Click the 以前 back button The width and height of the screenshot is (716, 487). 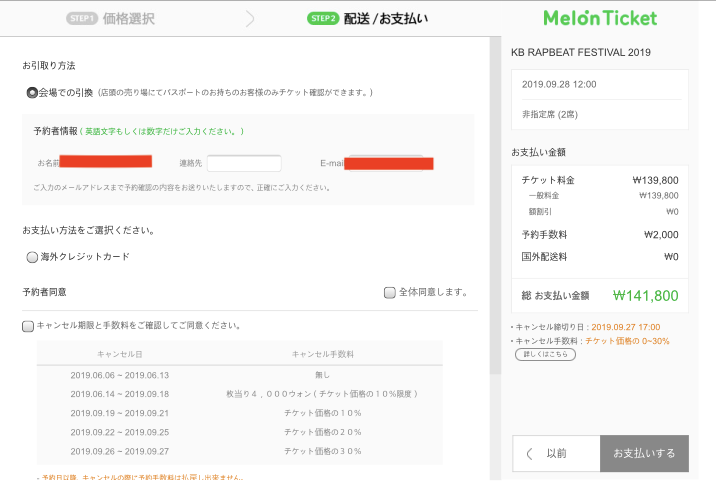[556, 453]
